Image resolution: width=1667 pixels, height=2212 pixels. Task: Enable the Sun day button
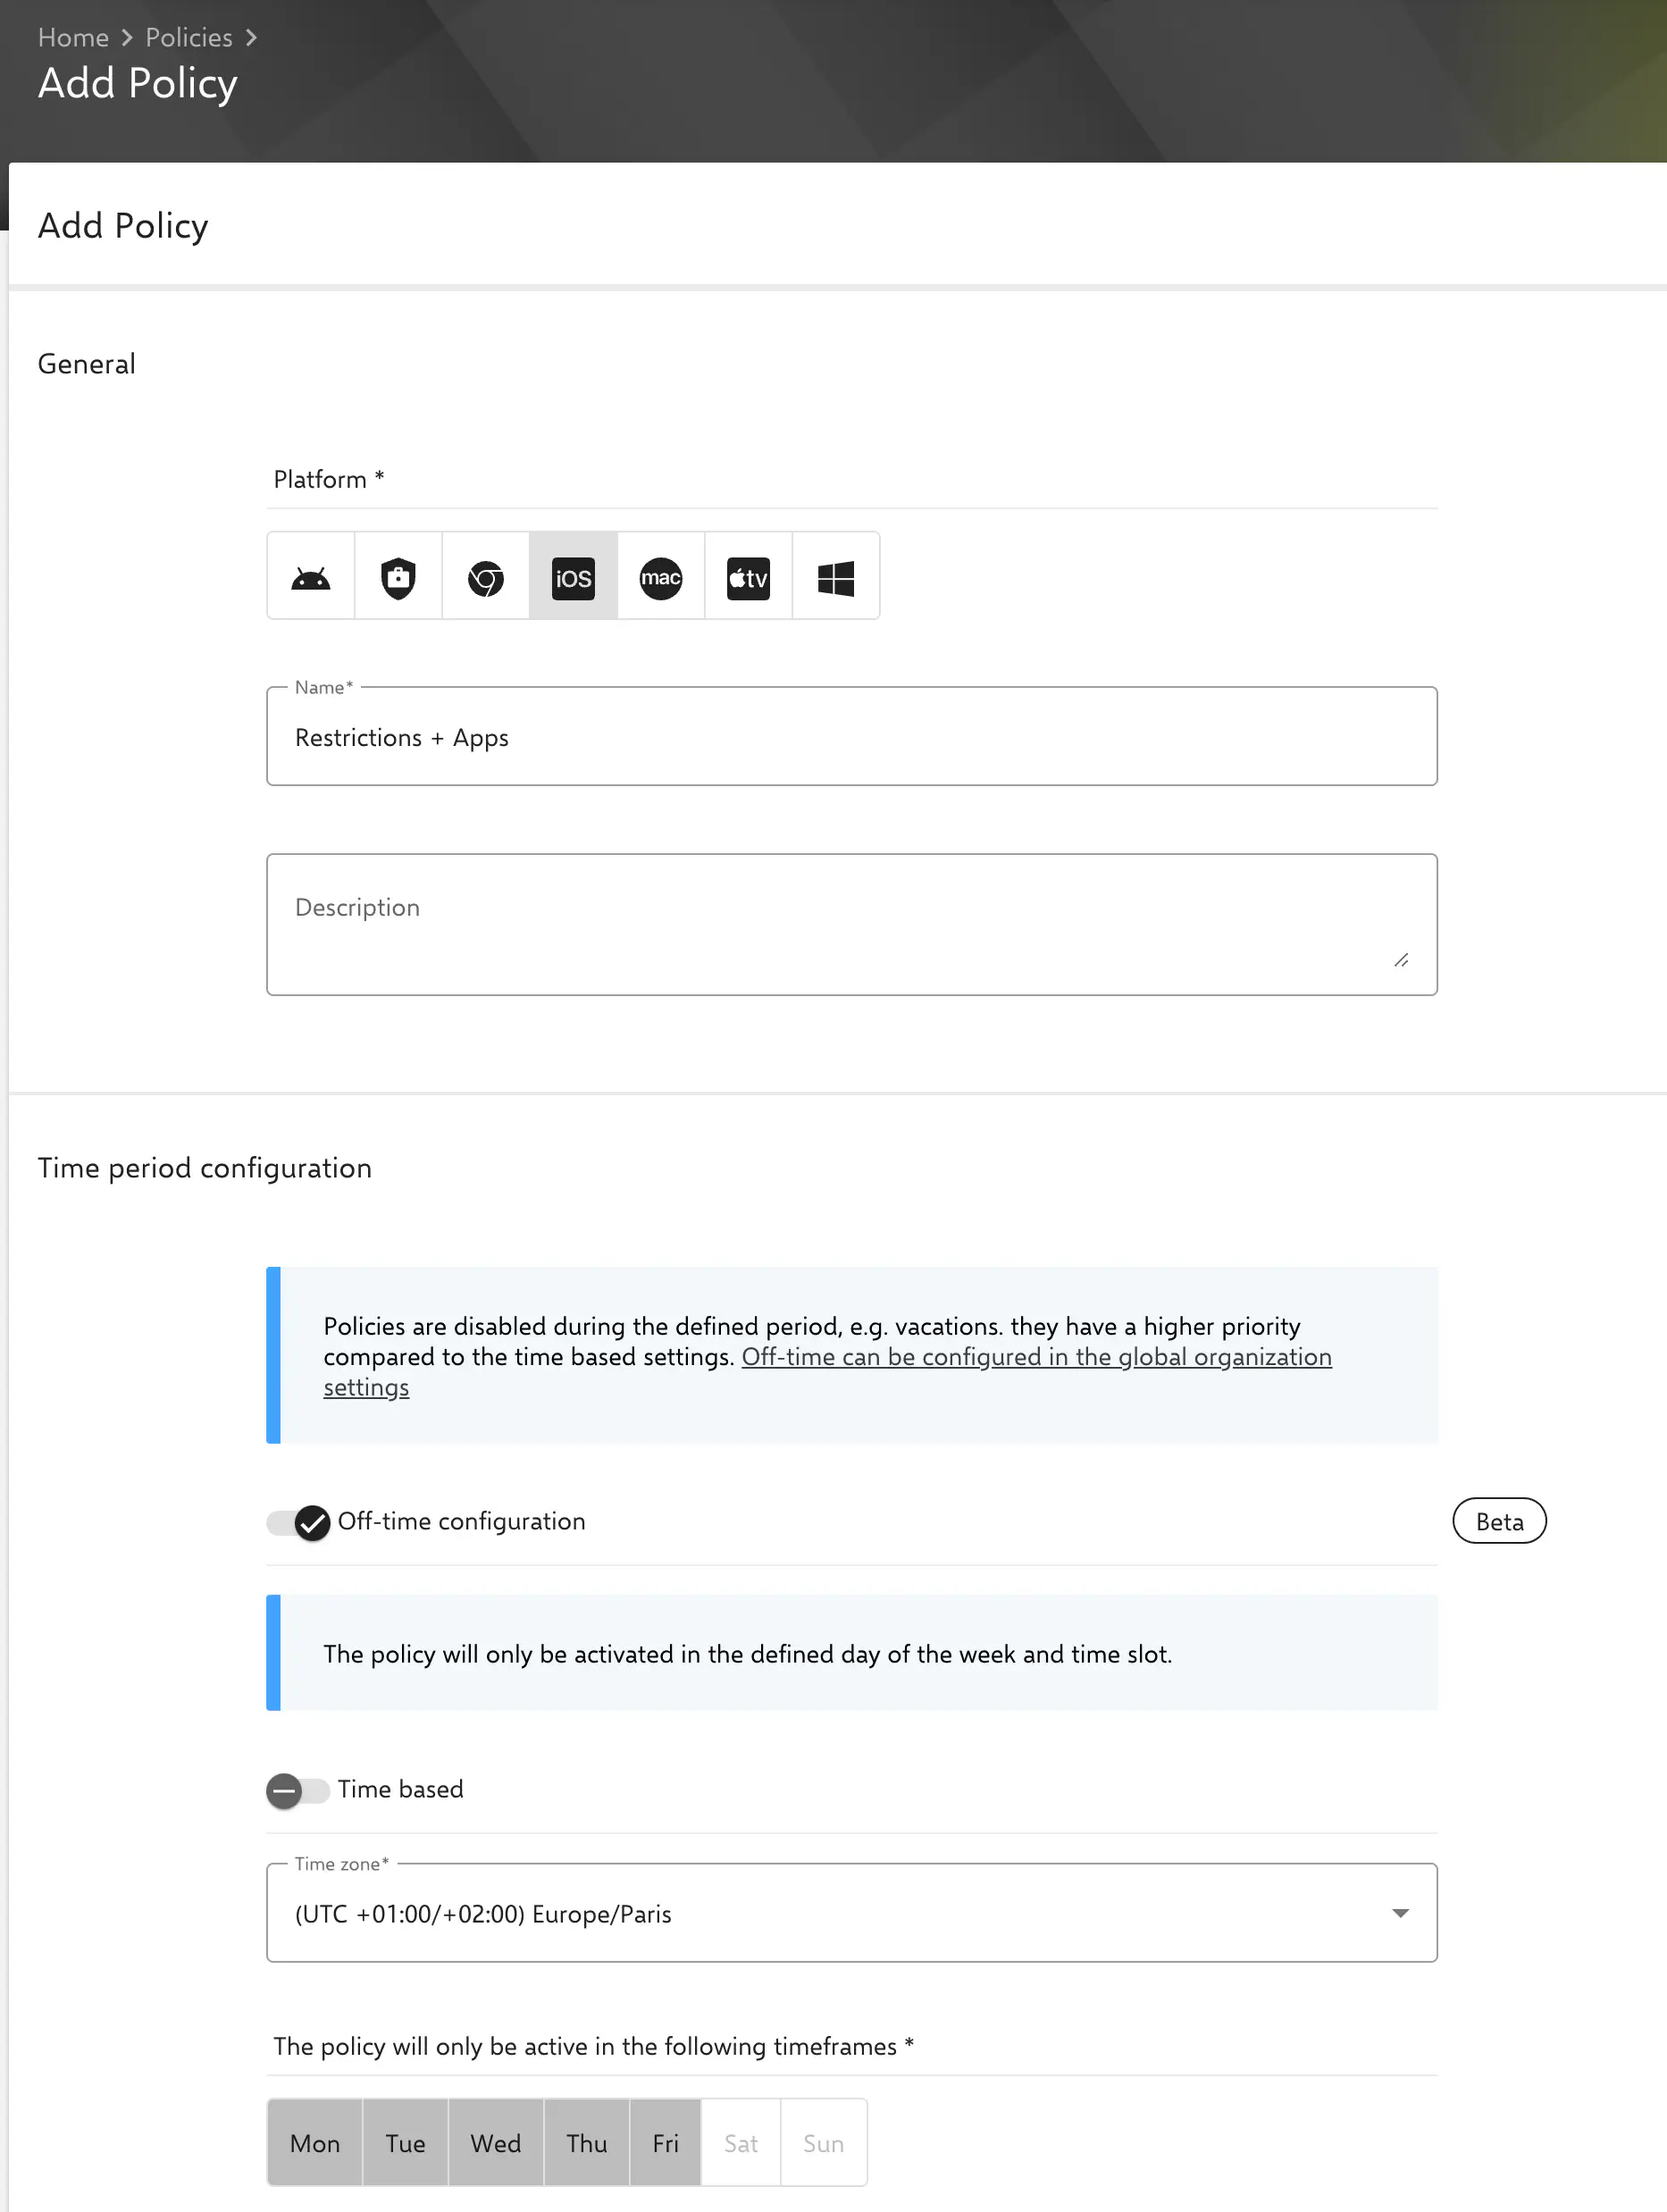click(x=824, y=2143)
